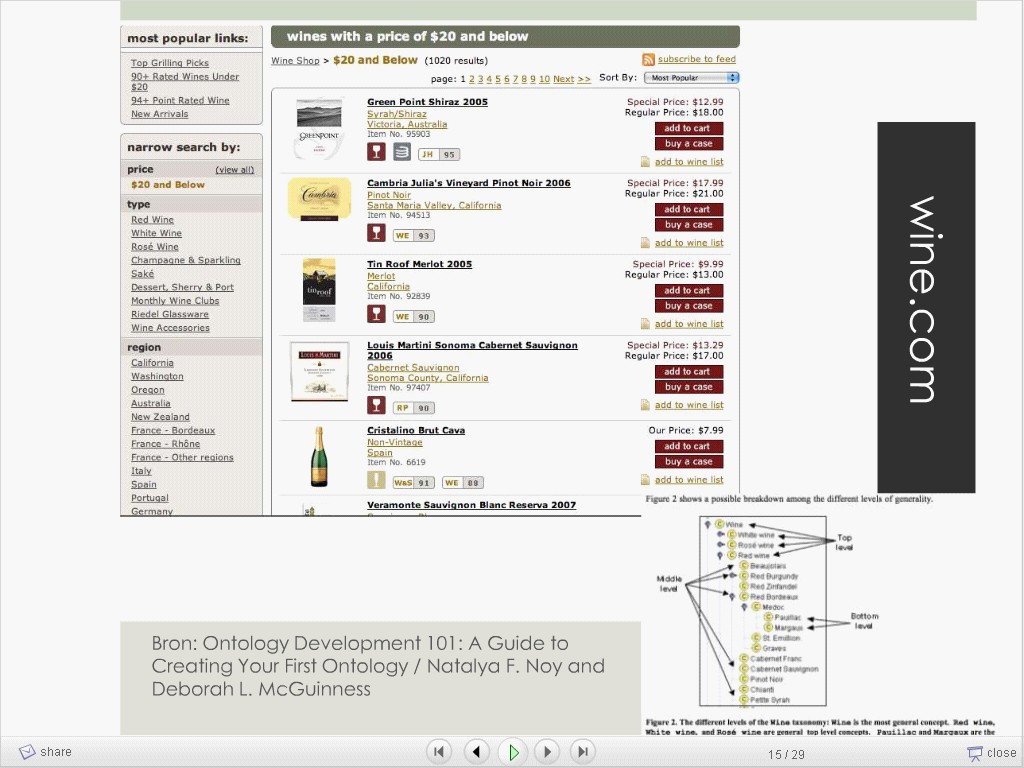Open New Arrivals link
1024x768 pixels.
tap(159, 114)
